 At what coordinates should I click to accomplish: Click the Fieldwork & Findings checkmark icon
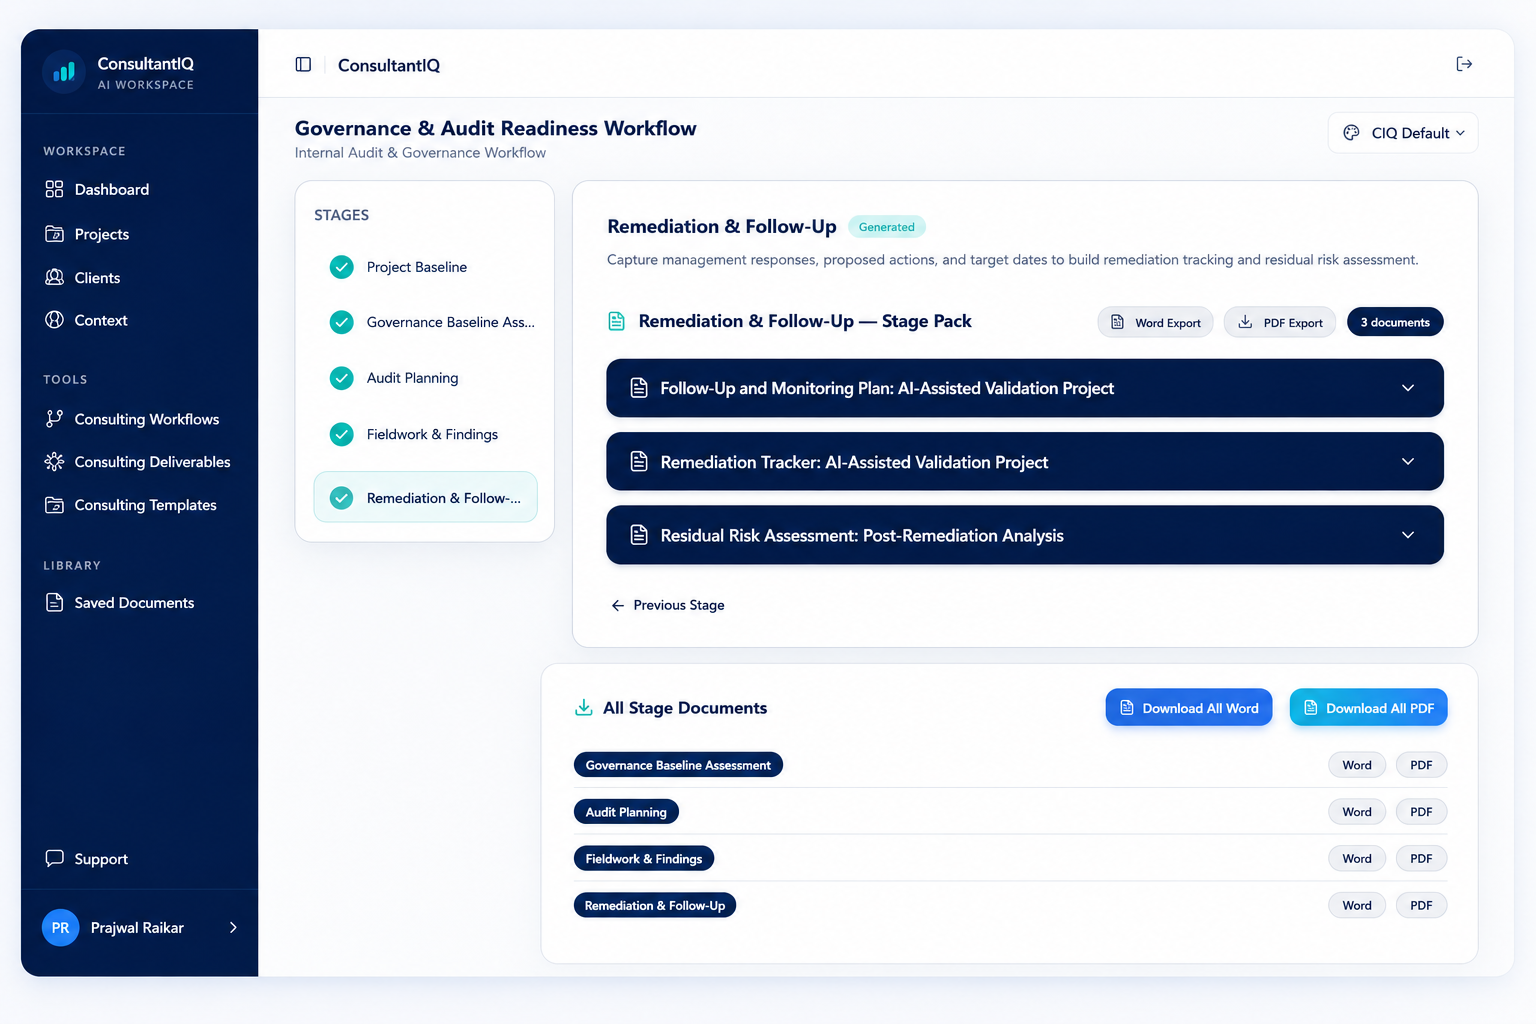click(342, 434)
